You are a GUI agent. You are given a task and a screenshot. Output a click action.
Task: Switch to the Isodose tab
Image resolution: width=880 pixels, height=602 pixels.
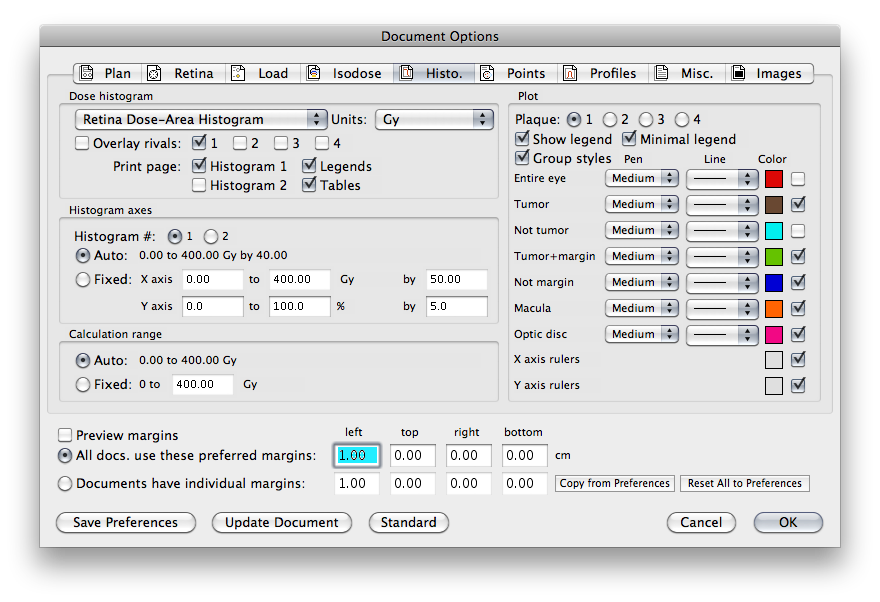coord(346,73)
